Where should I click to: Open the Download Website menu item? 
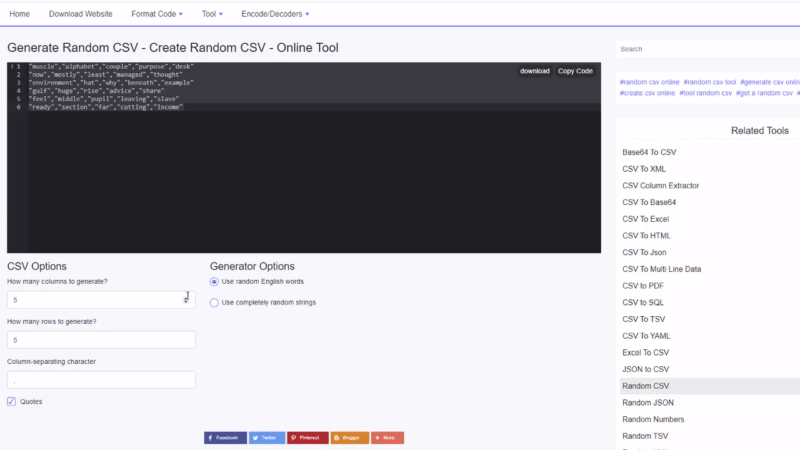81,14
